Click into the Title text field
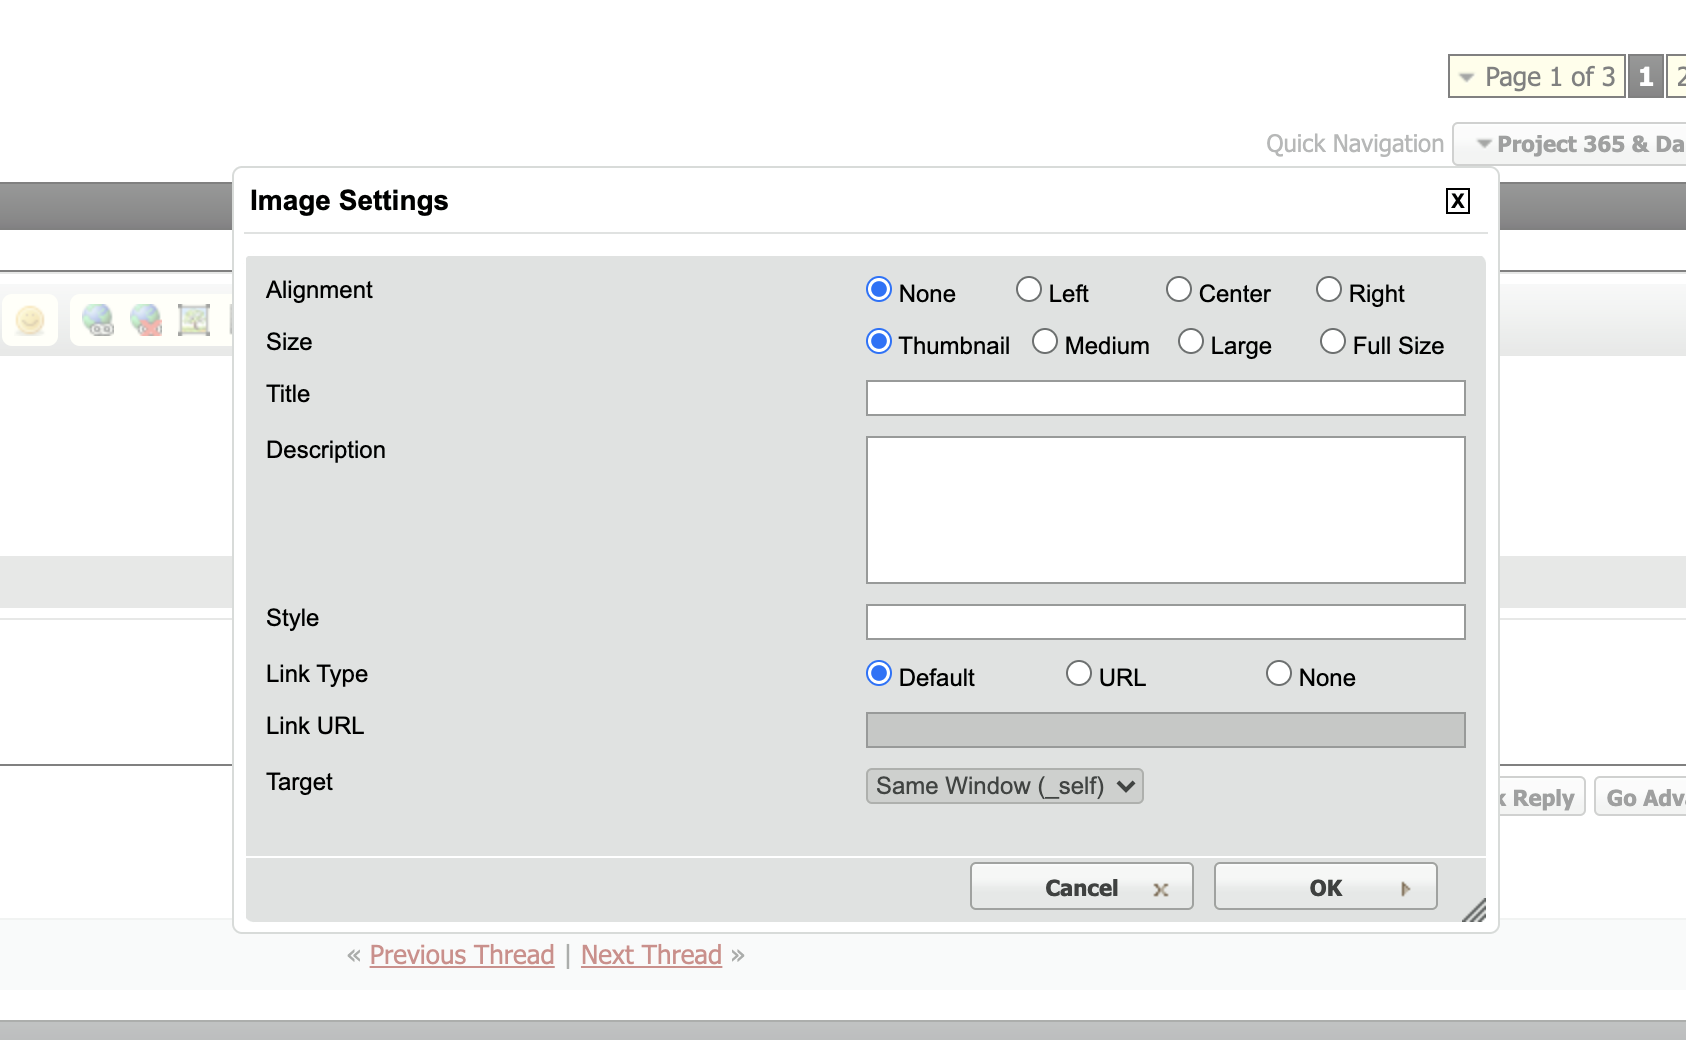The height and width of the screenshot is (1040, 1686). point(1165,398)
